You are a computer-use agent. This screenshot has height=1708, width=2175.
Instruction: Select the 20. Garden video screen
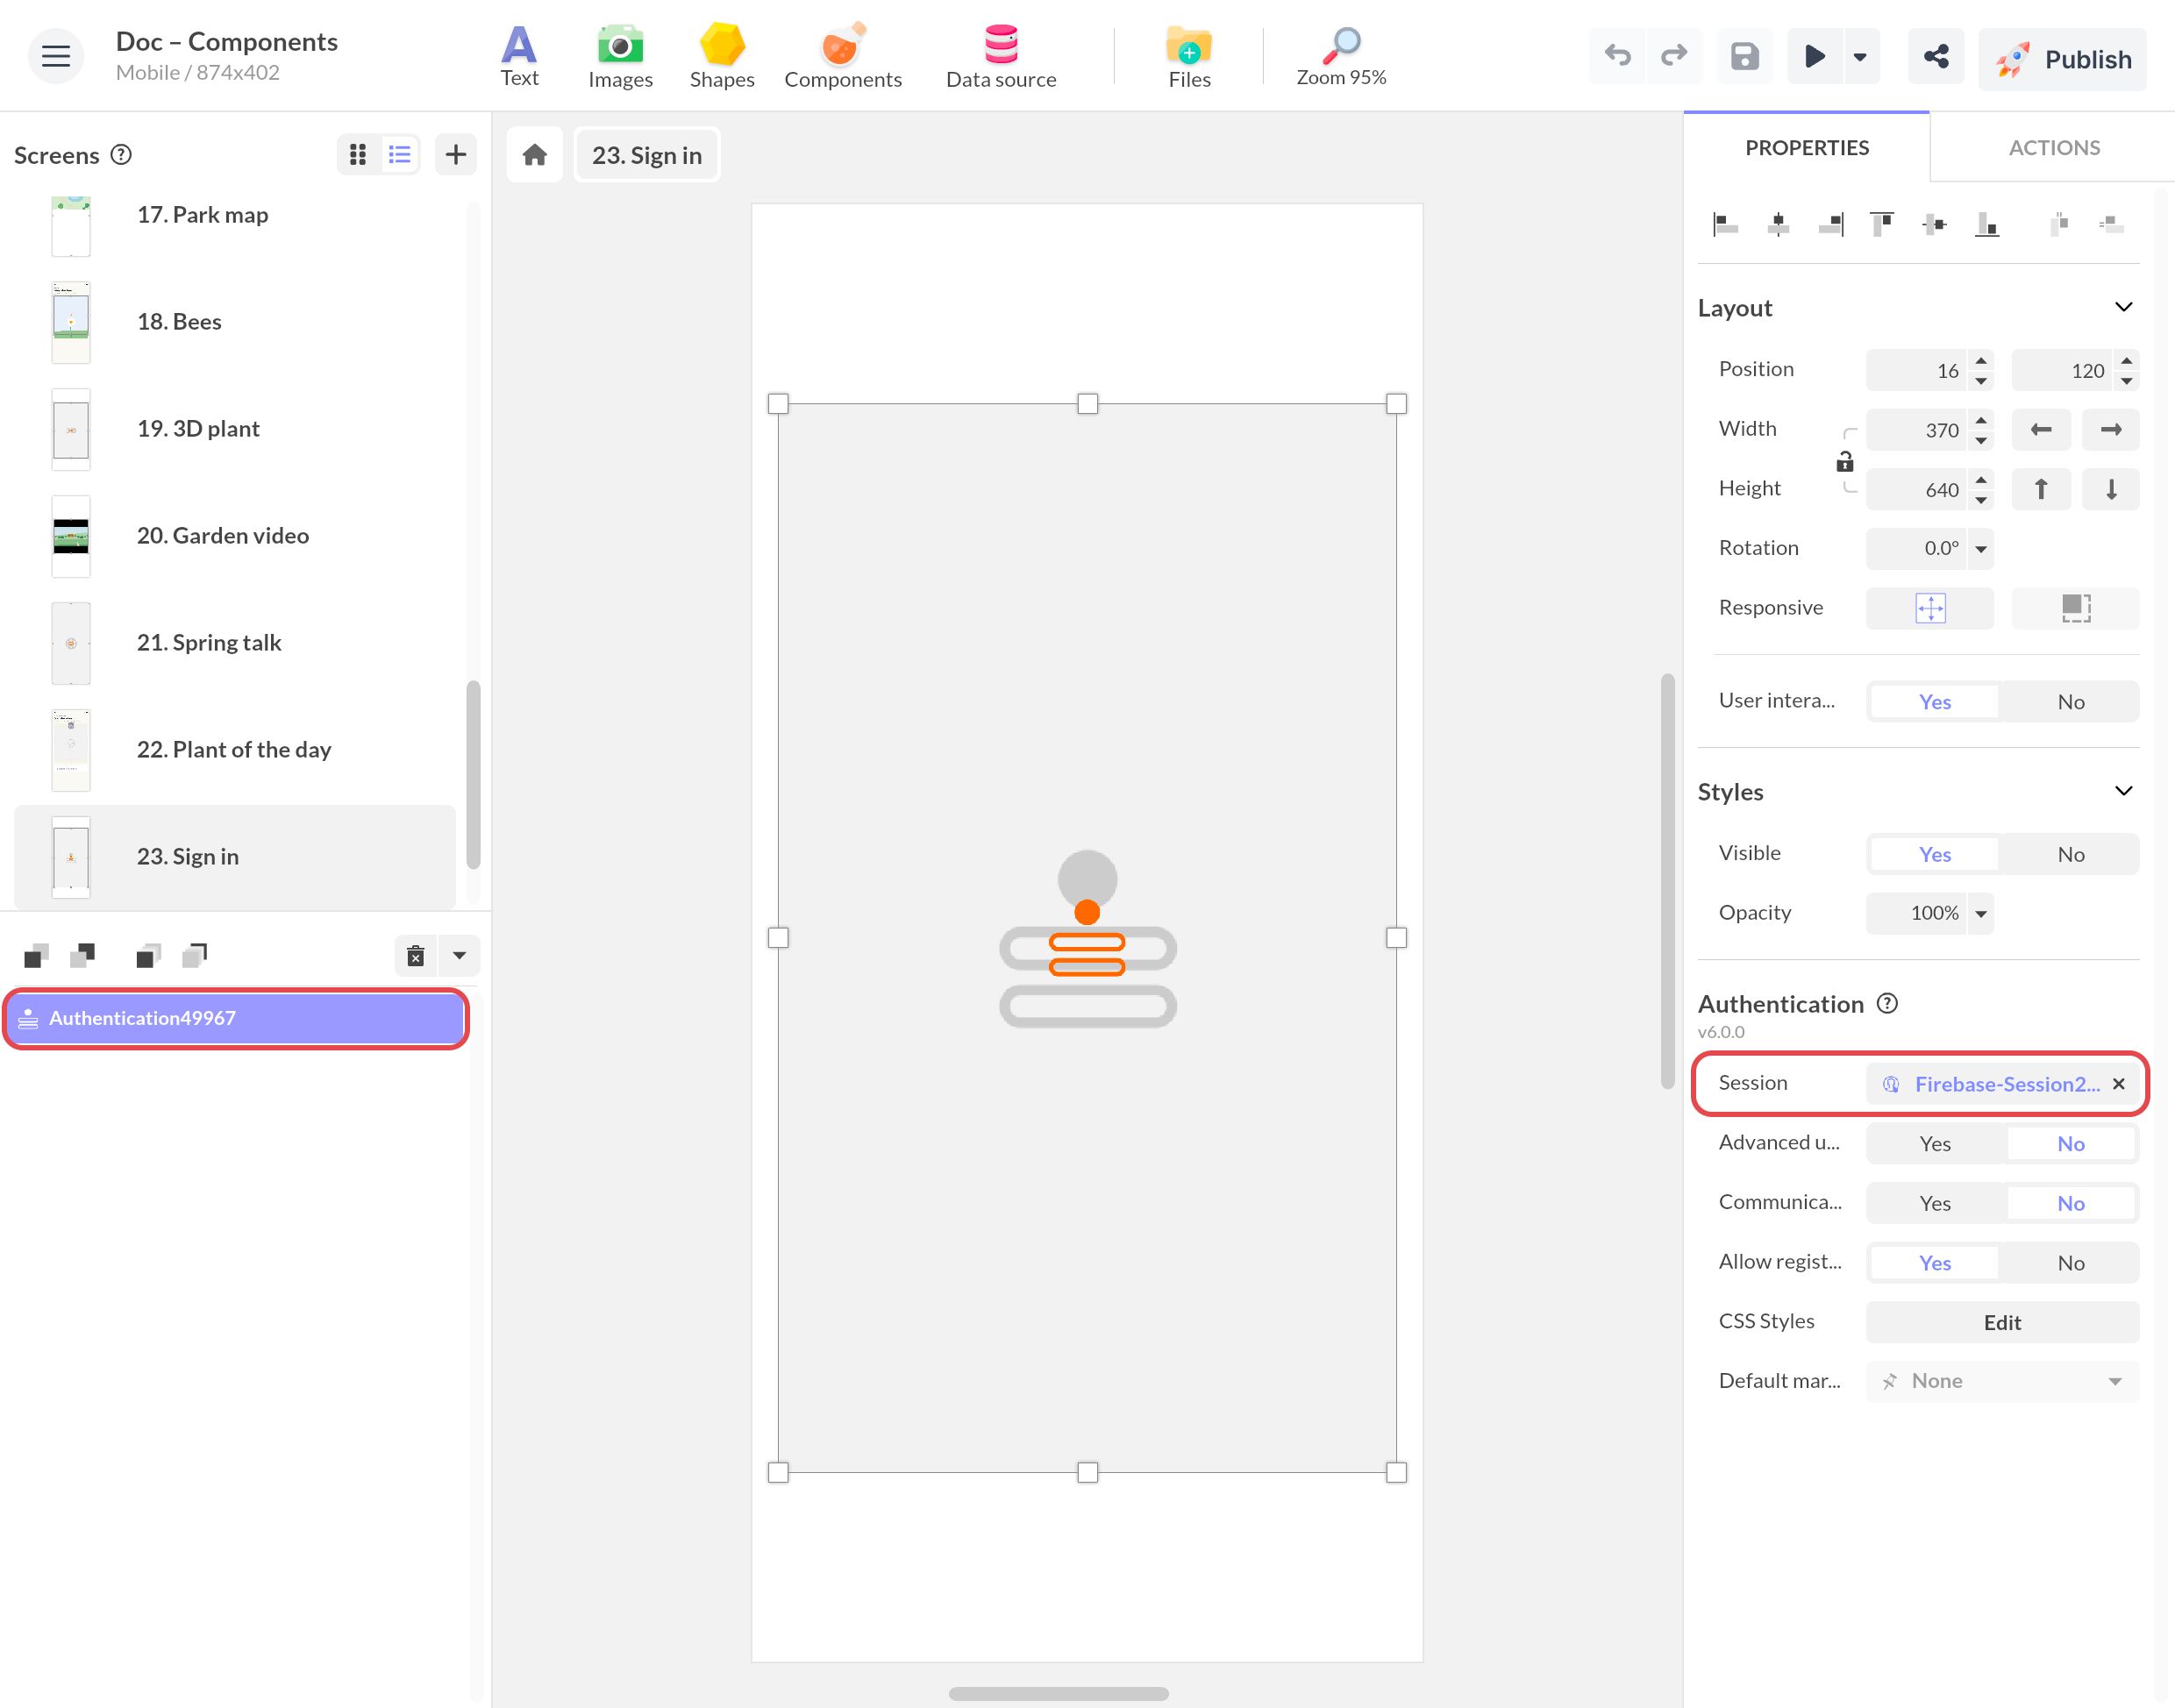coord(235,536)
